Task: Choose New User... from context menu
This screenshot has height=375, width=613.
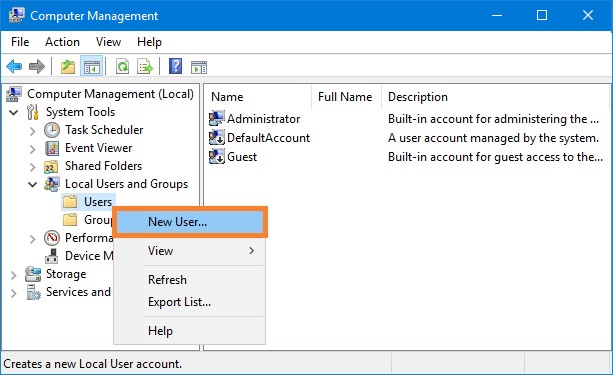Action: pyautogui.click(x=190, y=222)
